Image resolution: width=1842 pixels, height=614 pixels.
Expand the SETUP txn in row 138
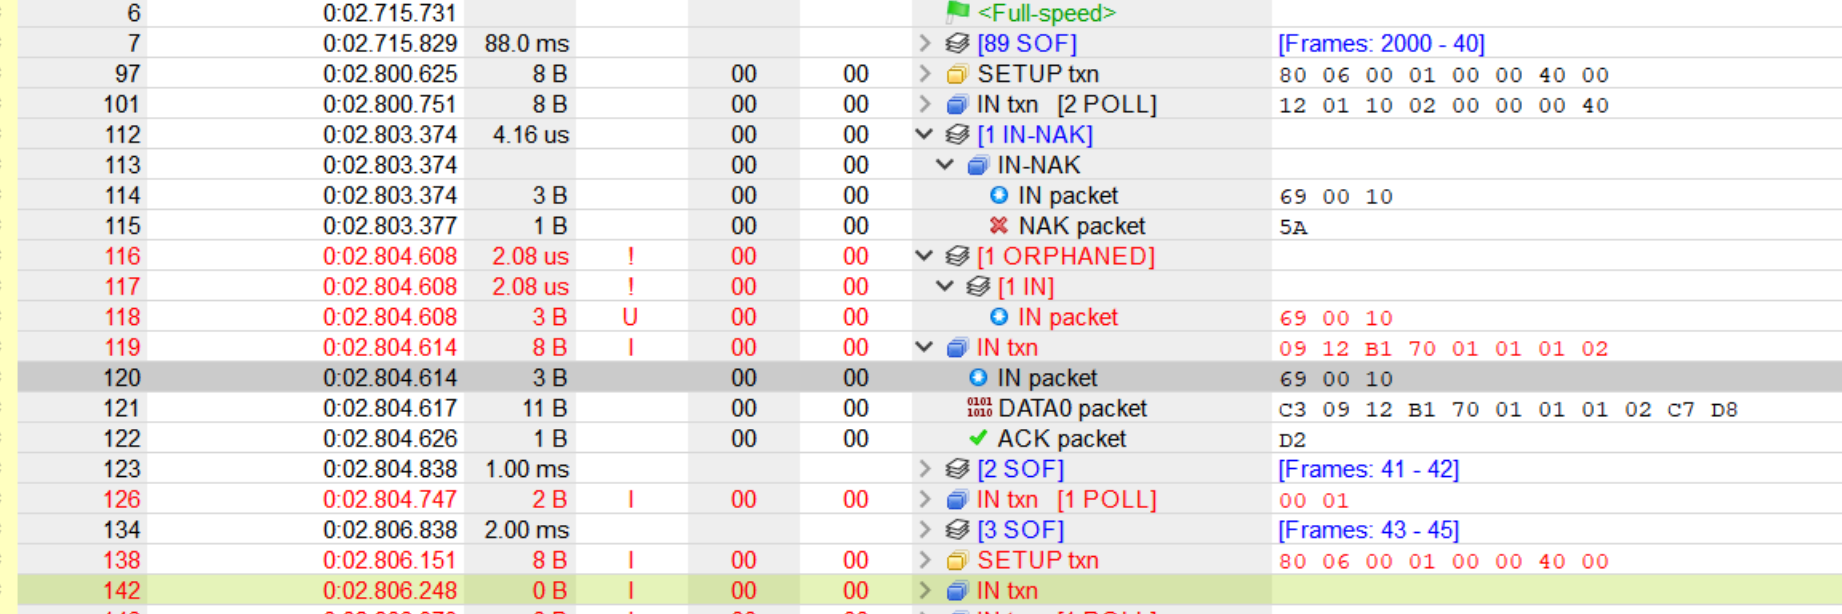click(925, 560)
